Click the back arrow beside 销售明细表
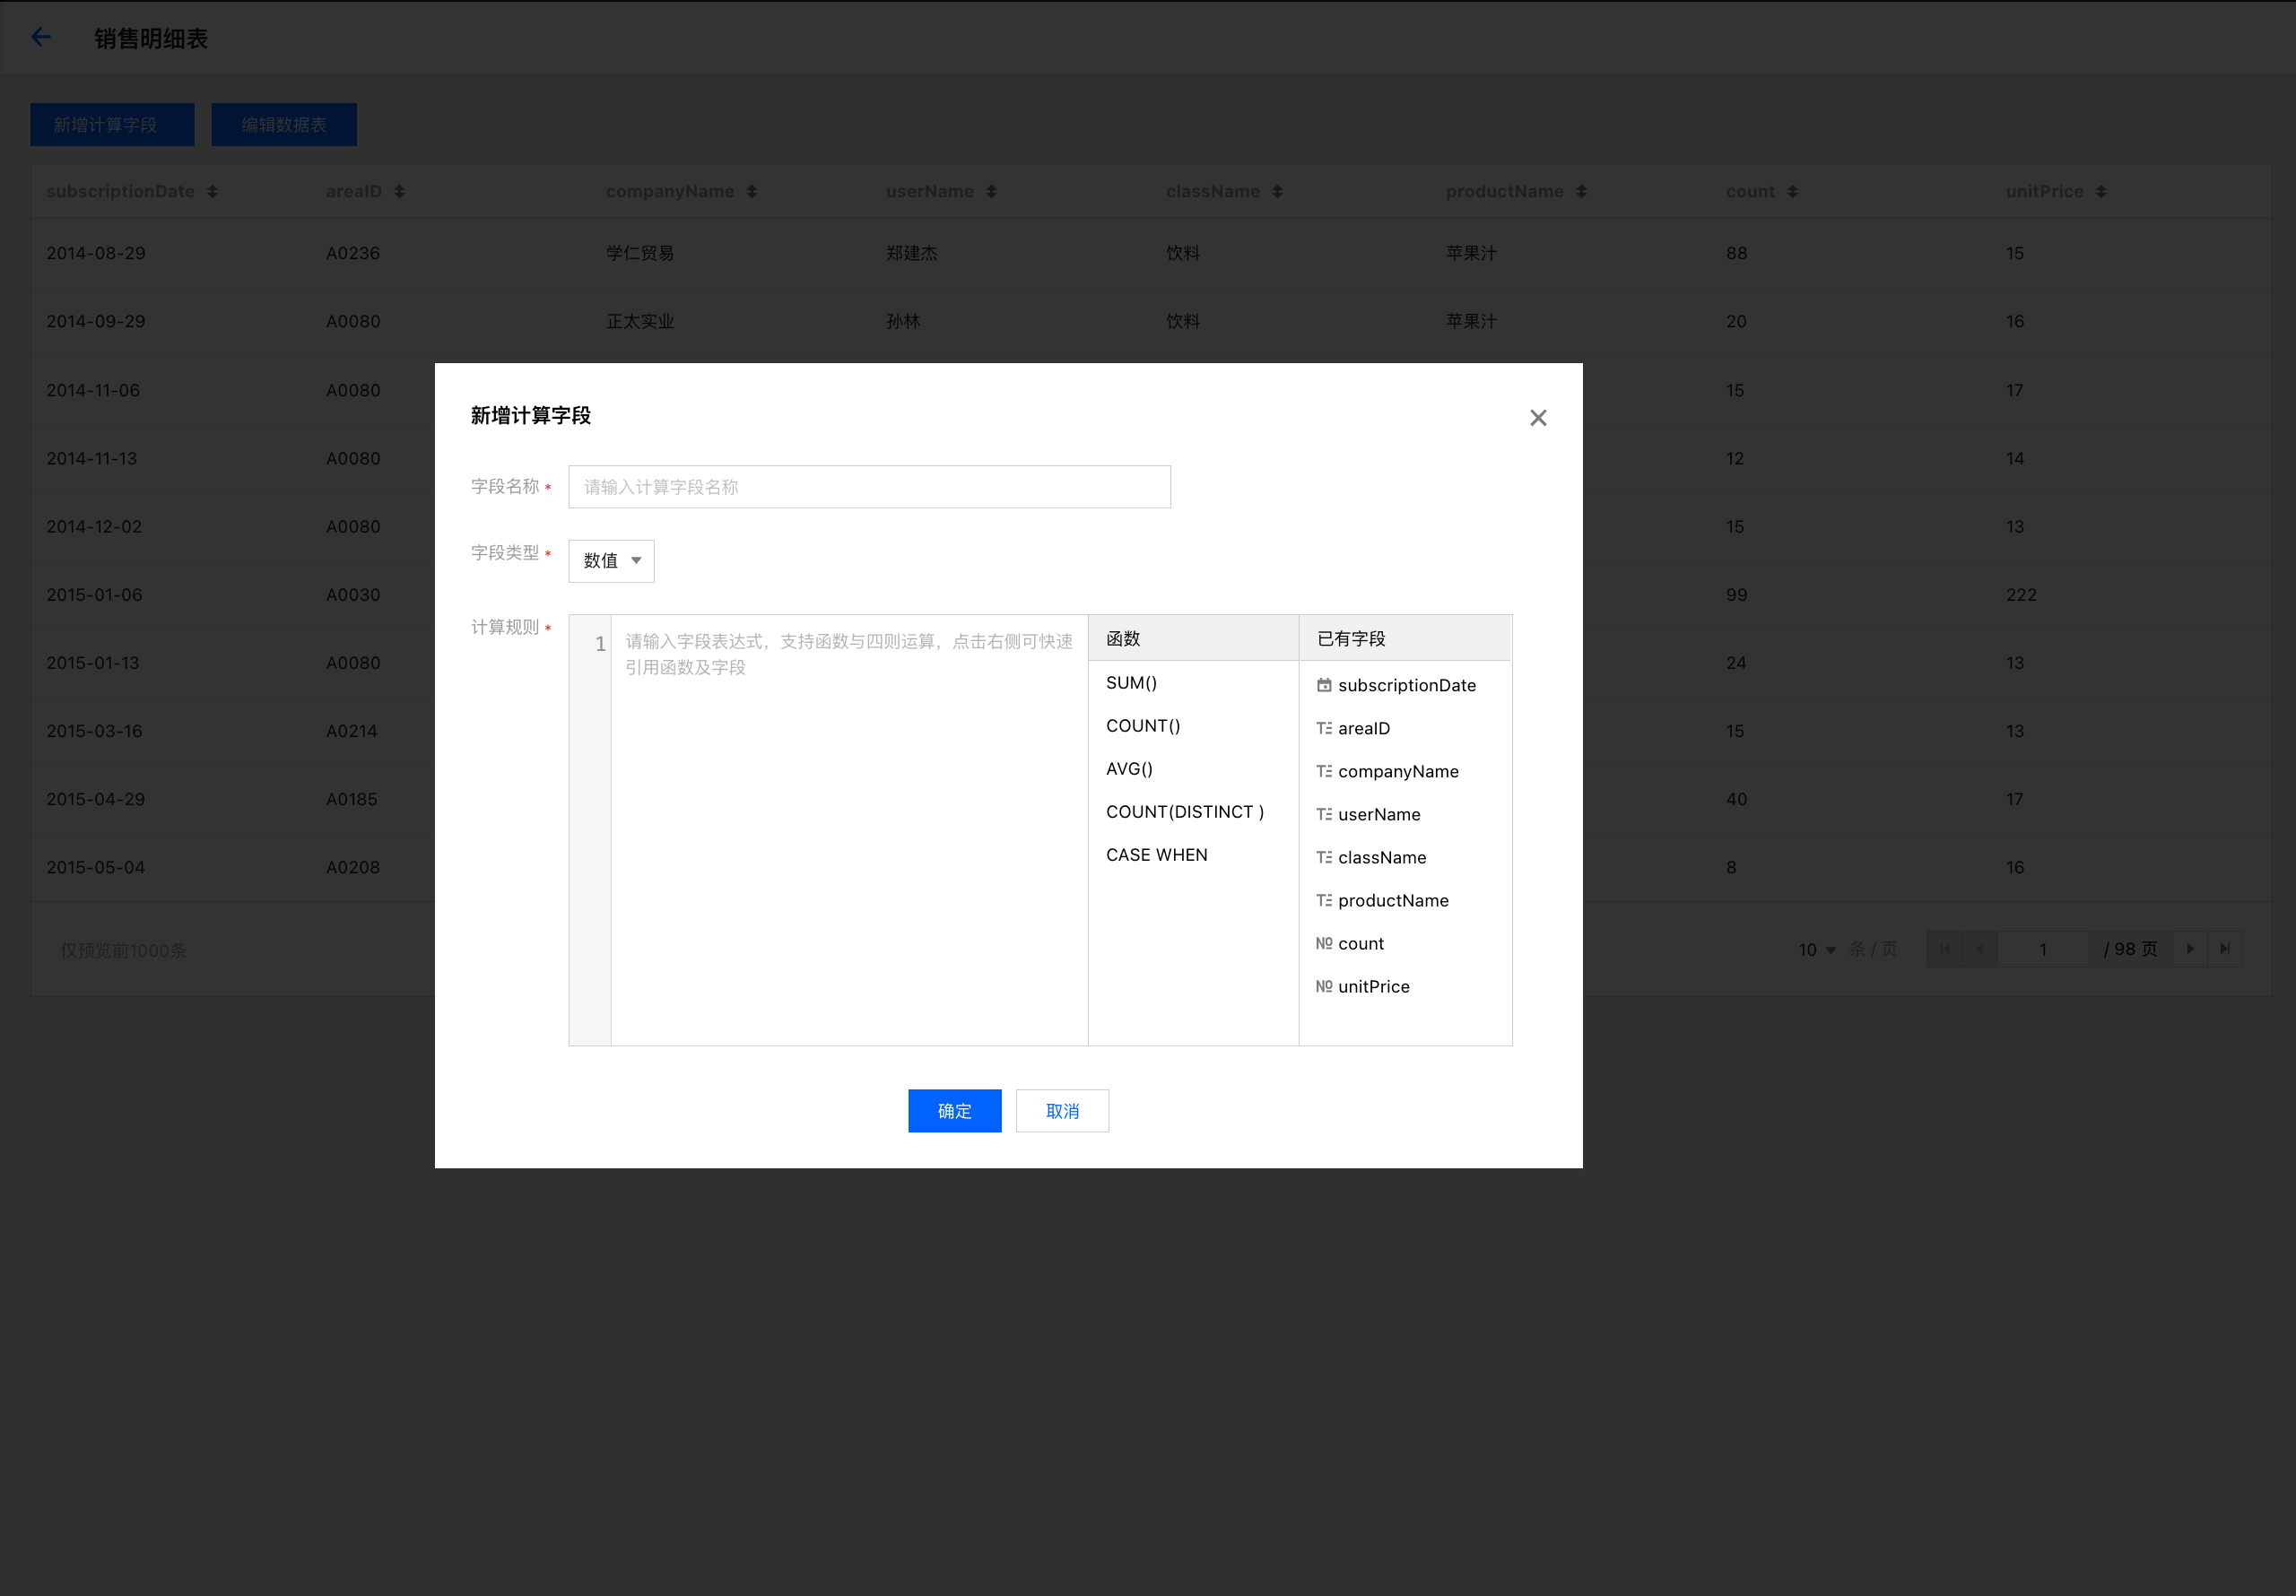Viewport: 2296px width, 1596px height. click(41, 38)
